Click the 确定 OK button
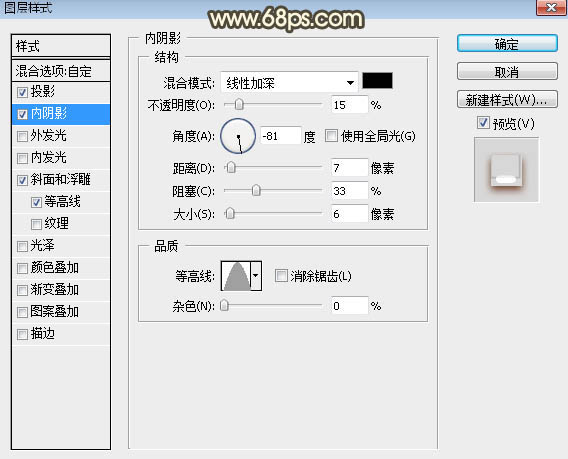Screen dimensions: 568x459 coord(507,44)
